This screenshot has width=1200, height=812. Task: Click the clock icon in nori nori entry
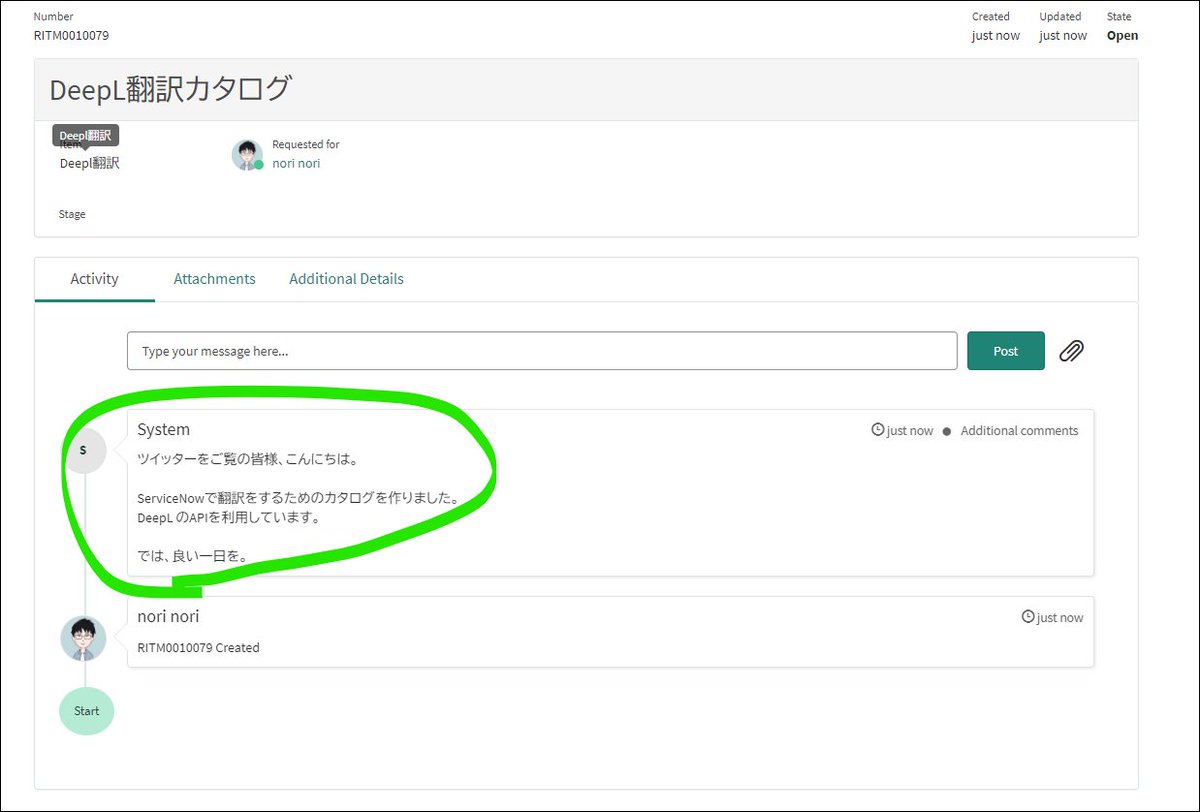pos(1028,617)
